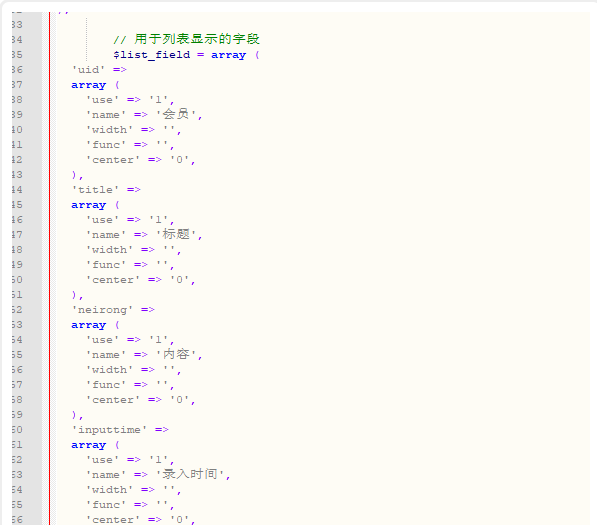Screen dimensions: 597x525
Task: Click the array keyword directly below 'uid'
Action: 88,85
